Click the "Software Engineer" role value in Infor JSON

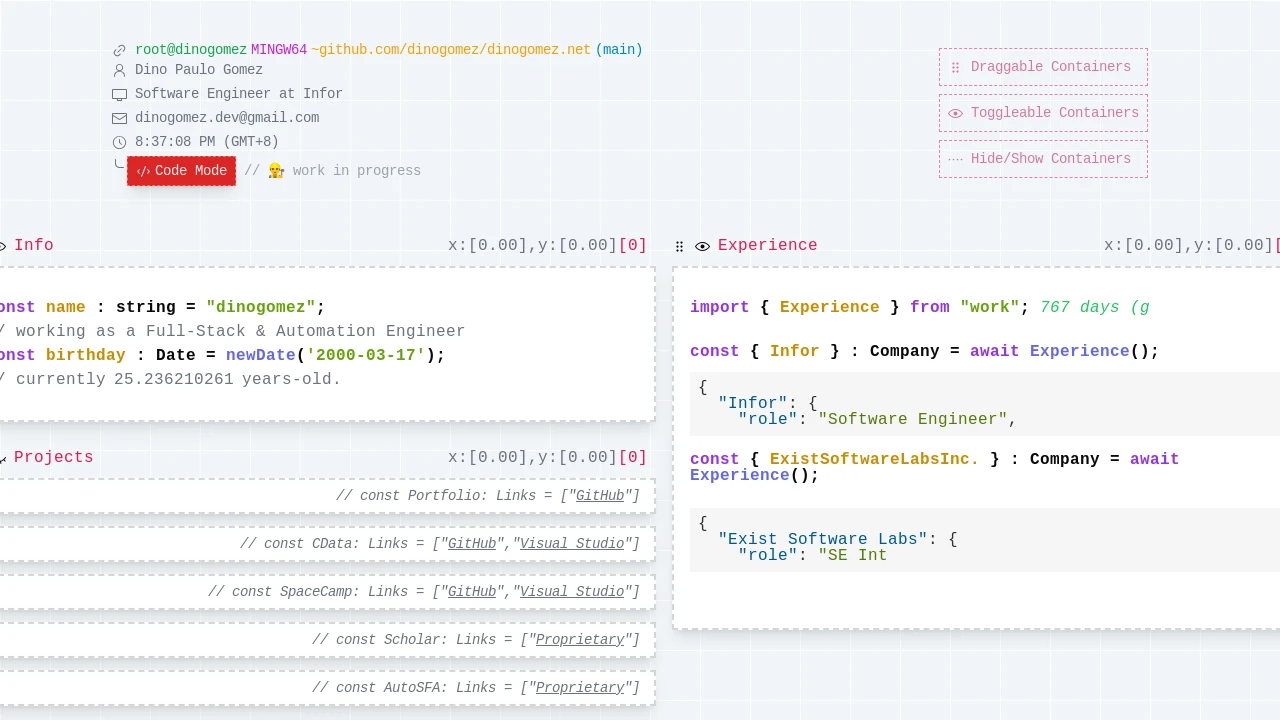pos(913,420)
